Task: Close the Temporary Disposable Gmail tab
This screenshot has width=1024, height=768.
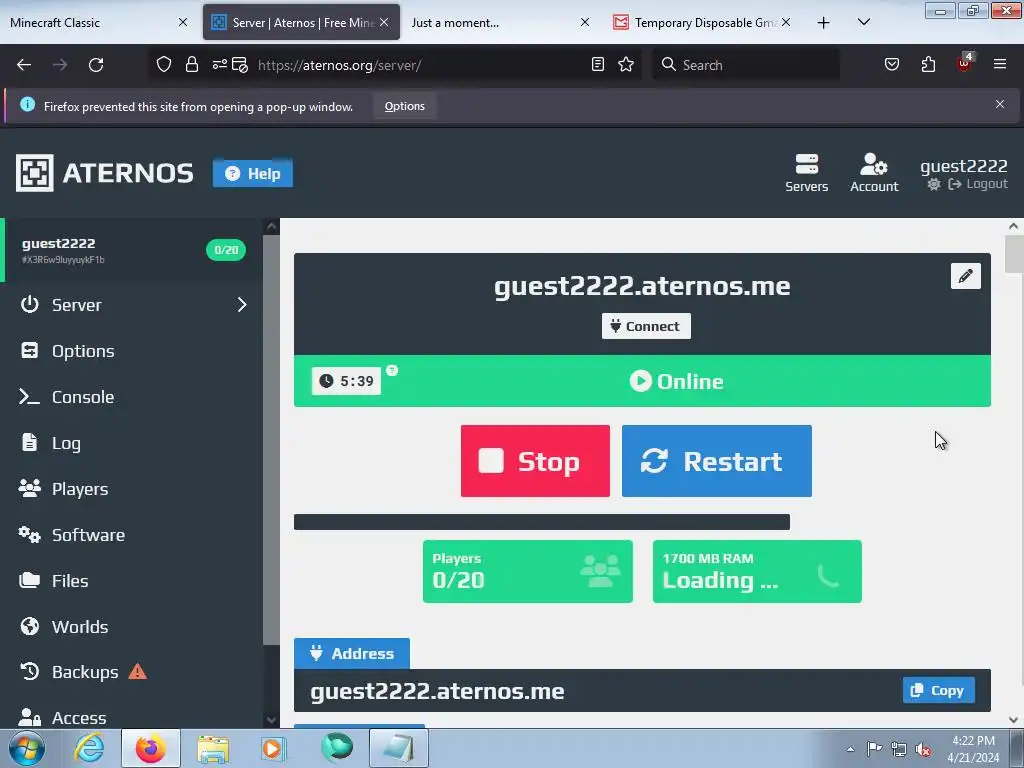Action: pos(786,22)
